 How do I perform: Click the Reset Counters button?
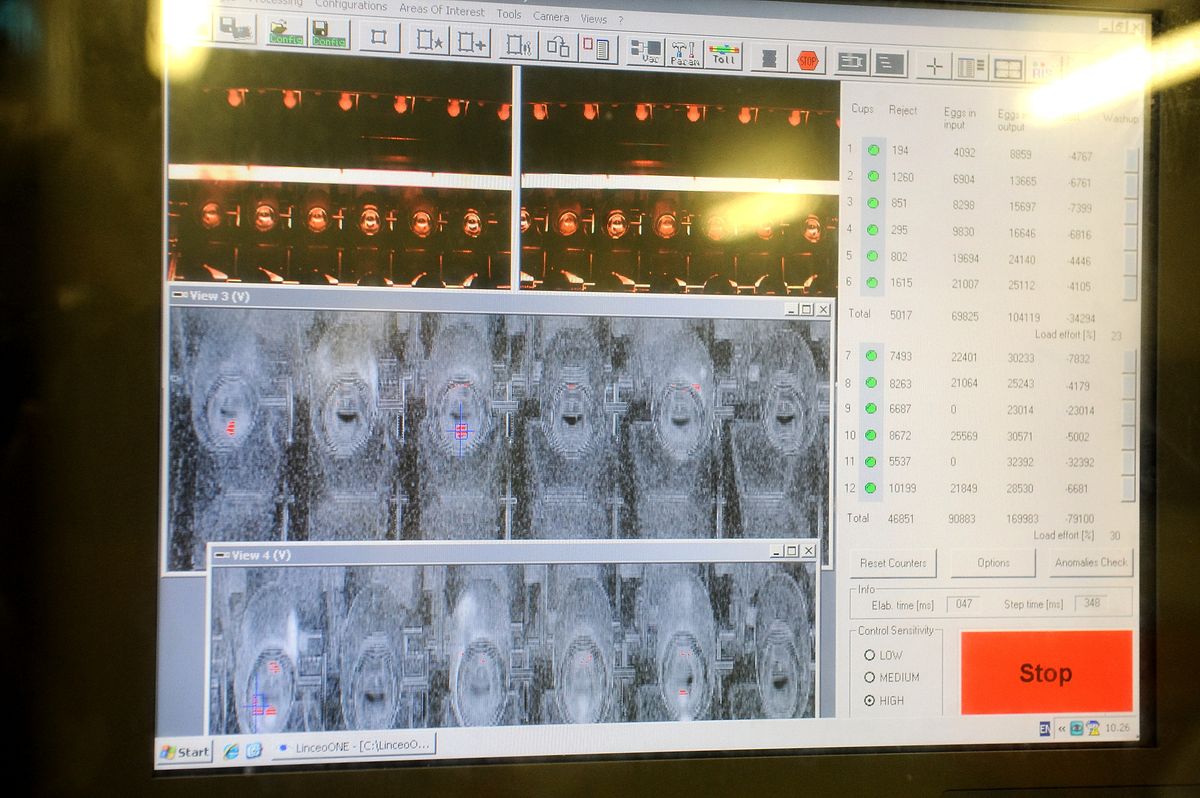[x=893, y=562]
